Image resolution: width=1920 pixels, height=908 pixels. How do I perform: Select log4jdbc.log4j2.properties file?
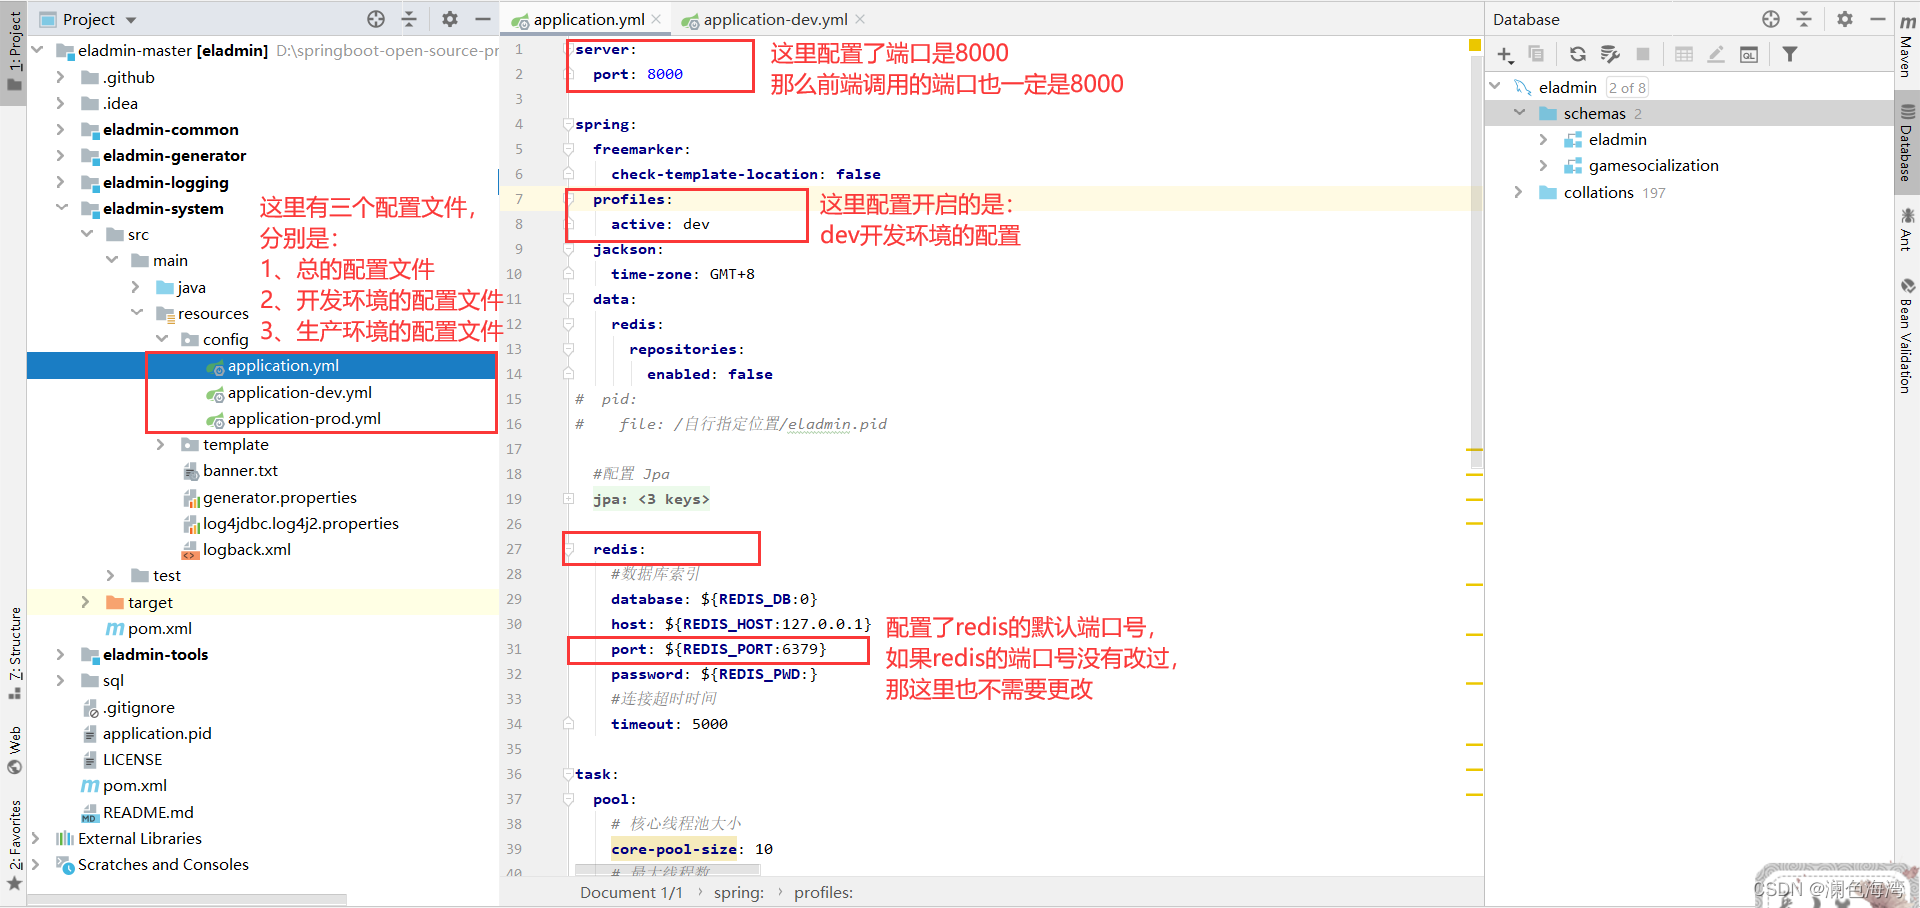pyautogui.click(x=301, y=524)
